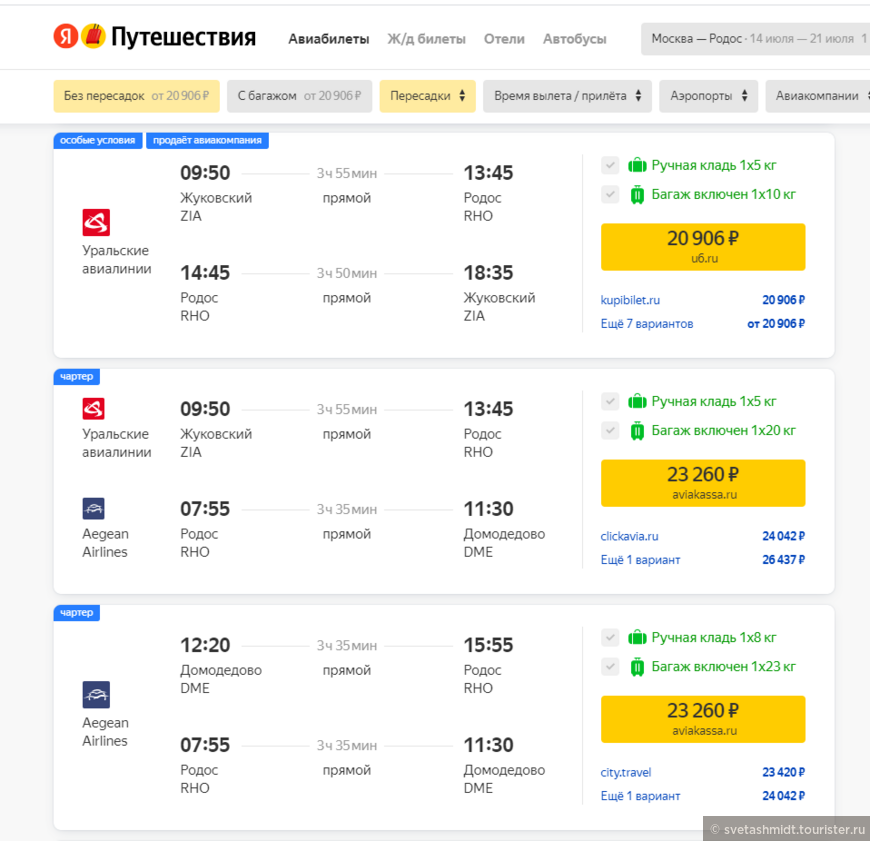The width and height of the screenshot is (870, 841).
Task: Select 14:45 Родос return flight time
Action: (x=205, y=272)
